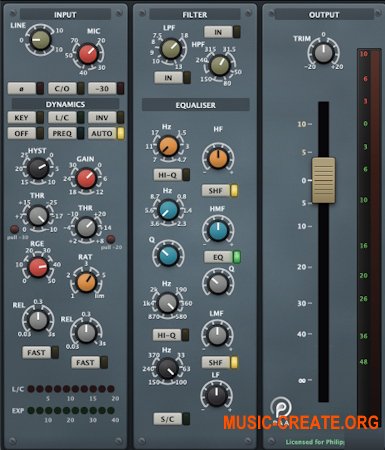This screenshot has width=385, height=450.
Task: Click the expander THR knob with pull -30
Action: [x=38, y=216]
